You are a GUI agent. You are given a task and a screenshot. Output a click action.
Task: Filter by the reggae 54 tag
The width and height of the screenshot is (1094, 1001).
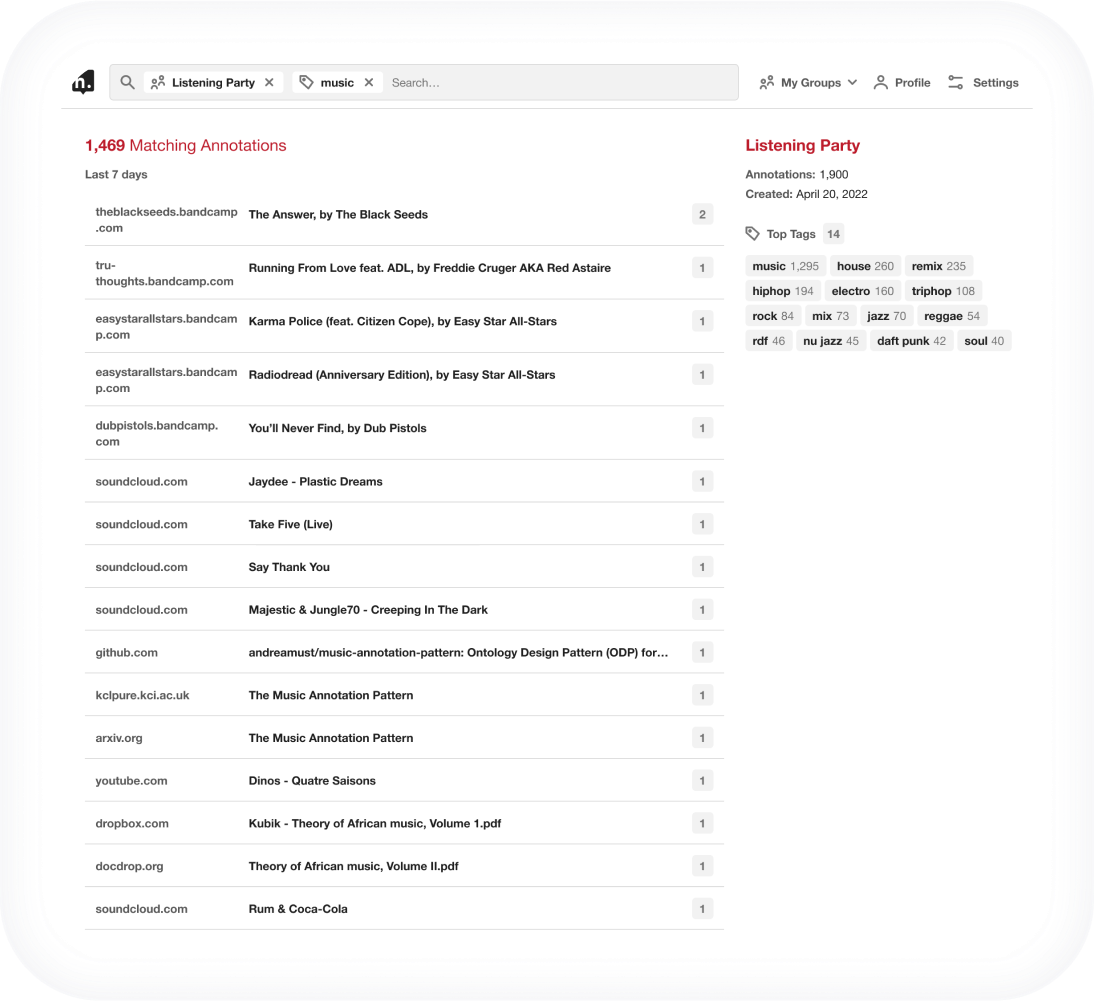point(952,316)
